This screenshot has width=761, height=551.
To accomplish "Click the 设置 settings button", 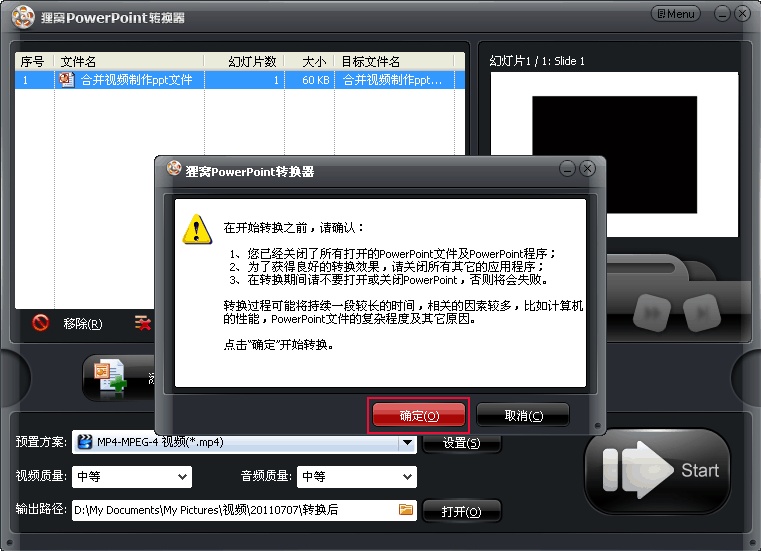I will 461,442.
